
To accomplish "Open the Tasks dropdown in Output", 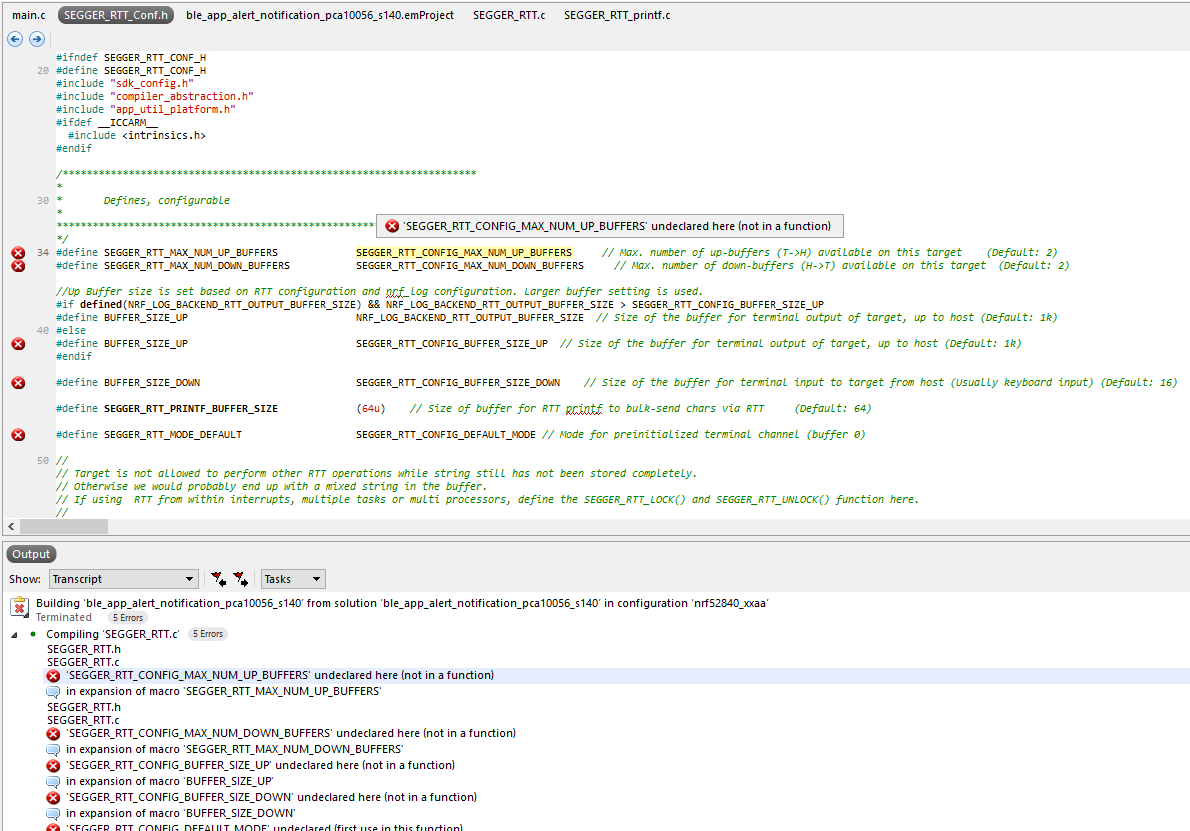I will tap(293, 579).
